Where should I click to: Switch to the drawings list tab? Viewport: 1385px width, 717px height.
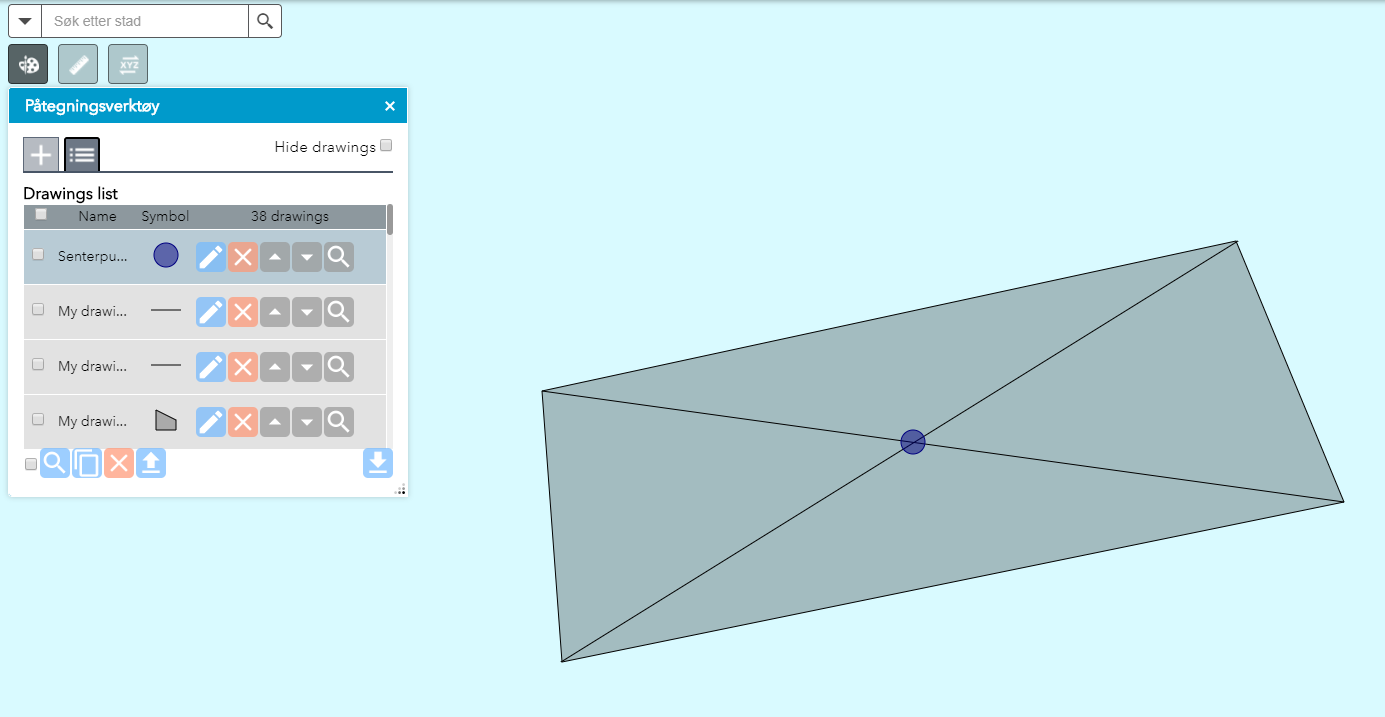click(82, 155)
